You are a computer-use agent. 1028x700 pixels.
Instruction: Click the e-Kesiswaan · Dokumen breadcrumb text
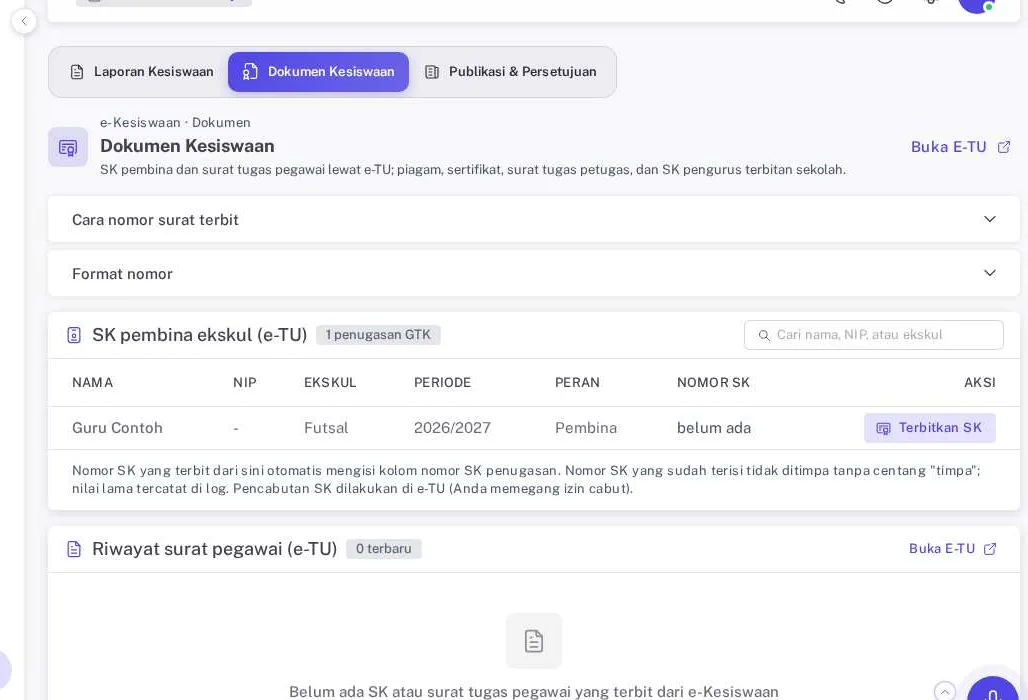[x=175, y=123]
